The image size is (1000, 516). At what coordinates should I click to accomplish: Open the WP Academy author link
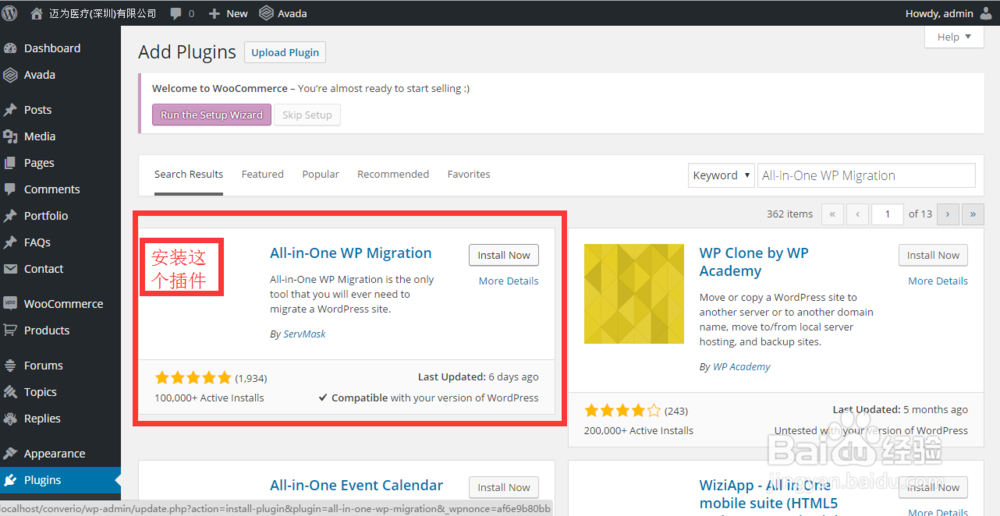(x=741, y=367)
